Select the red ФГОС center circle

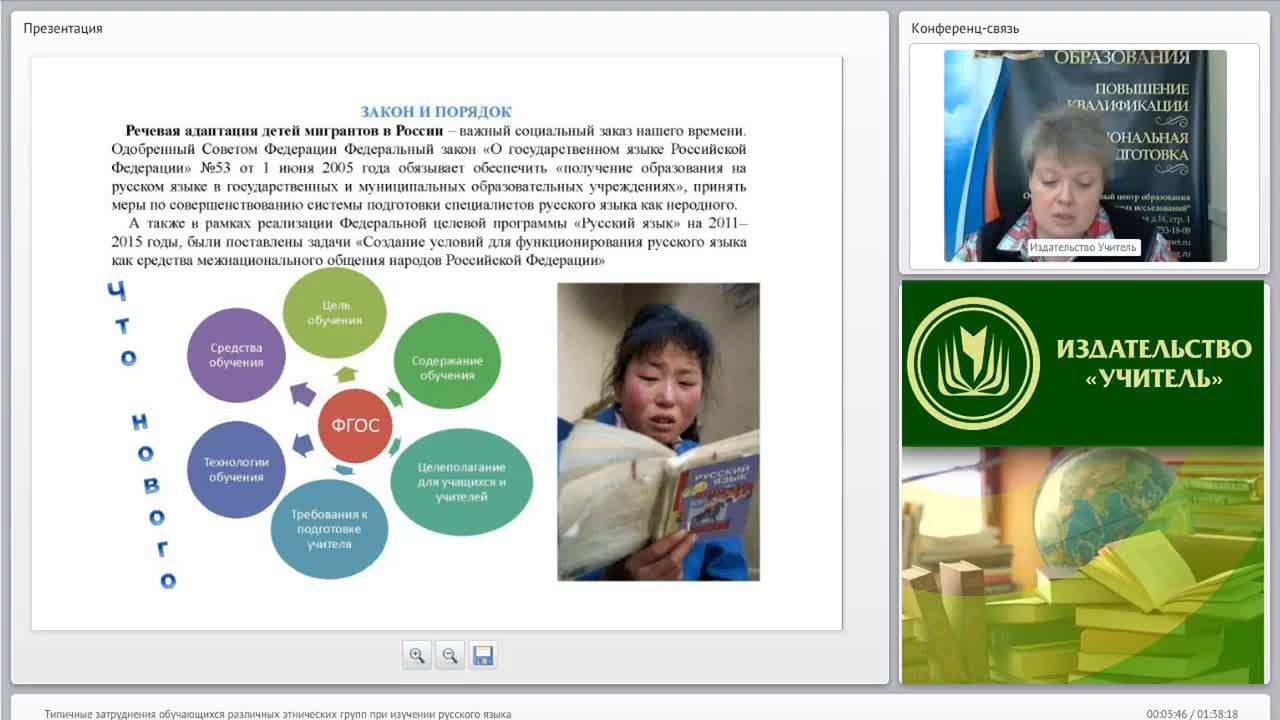point(355,426)
